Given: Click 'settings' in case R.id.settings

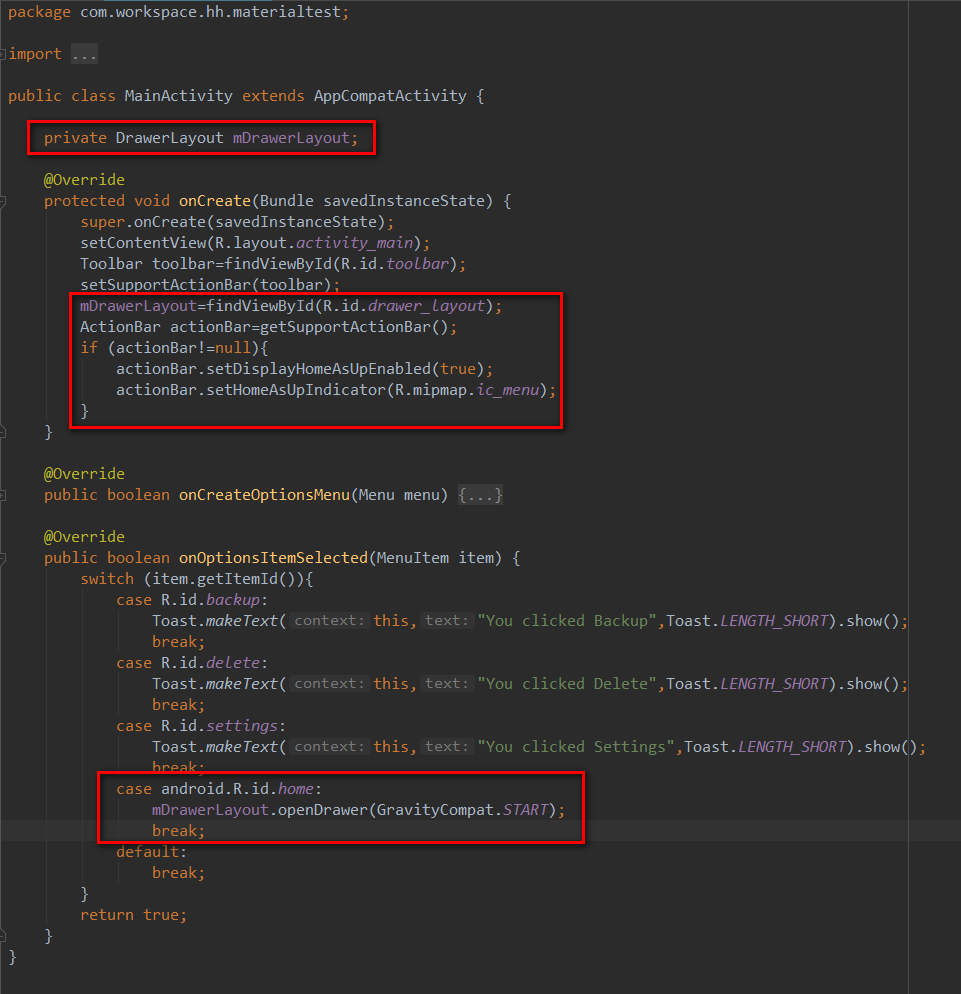Looking at the screenshot, I should tap(242, 726).
